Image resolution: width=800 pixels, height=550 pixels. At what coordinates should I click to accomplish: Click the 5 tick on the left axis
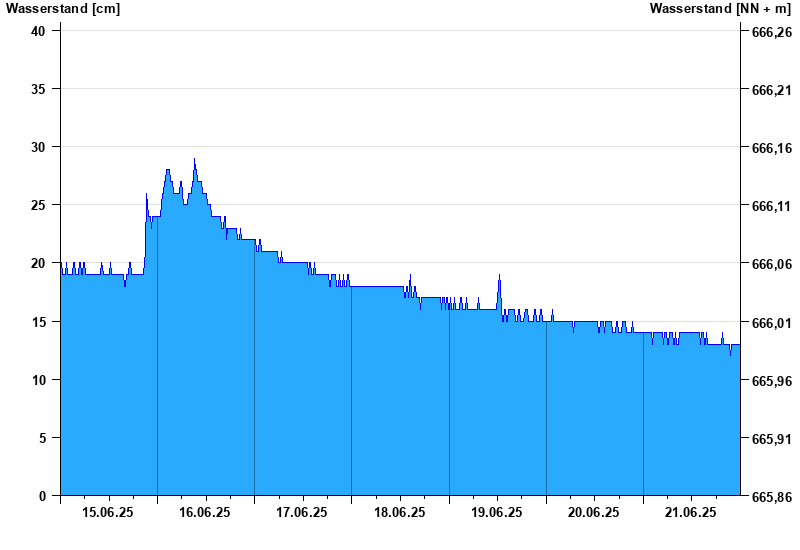click(x=43, y=438)
